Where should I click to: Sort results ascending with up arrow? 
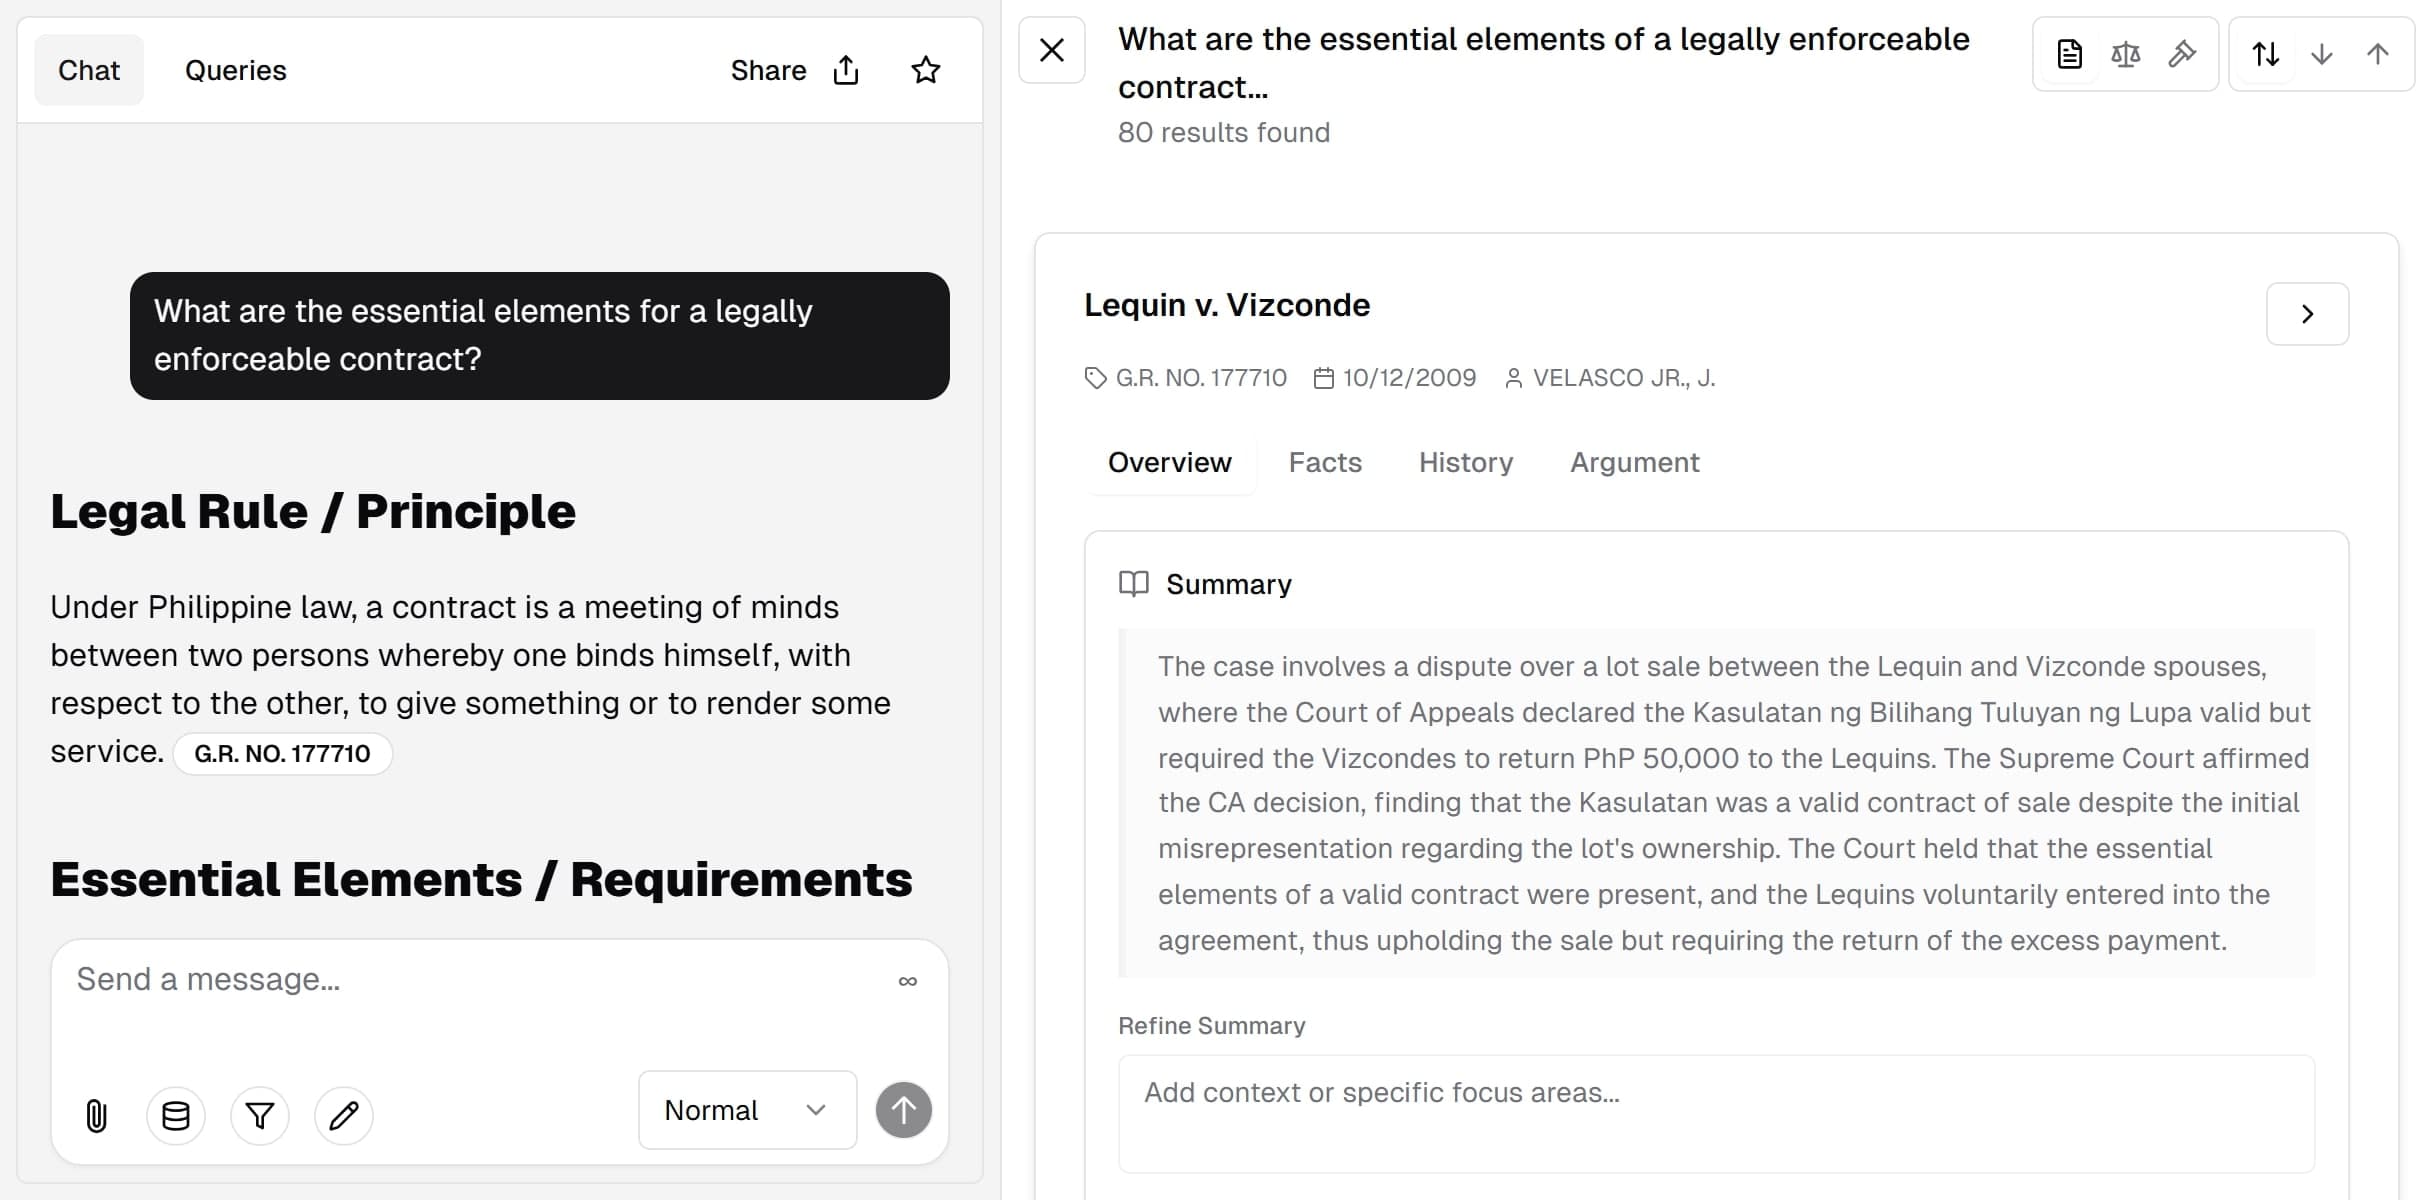point(2378,54)
